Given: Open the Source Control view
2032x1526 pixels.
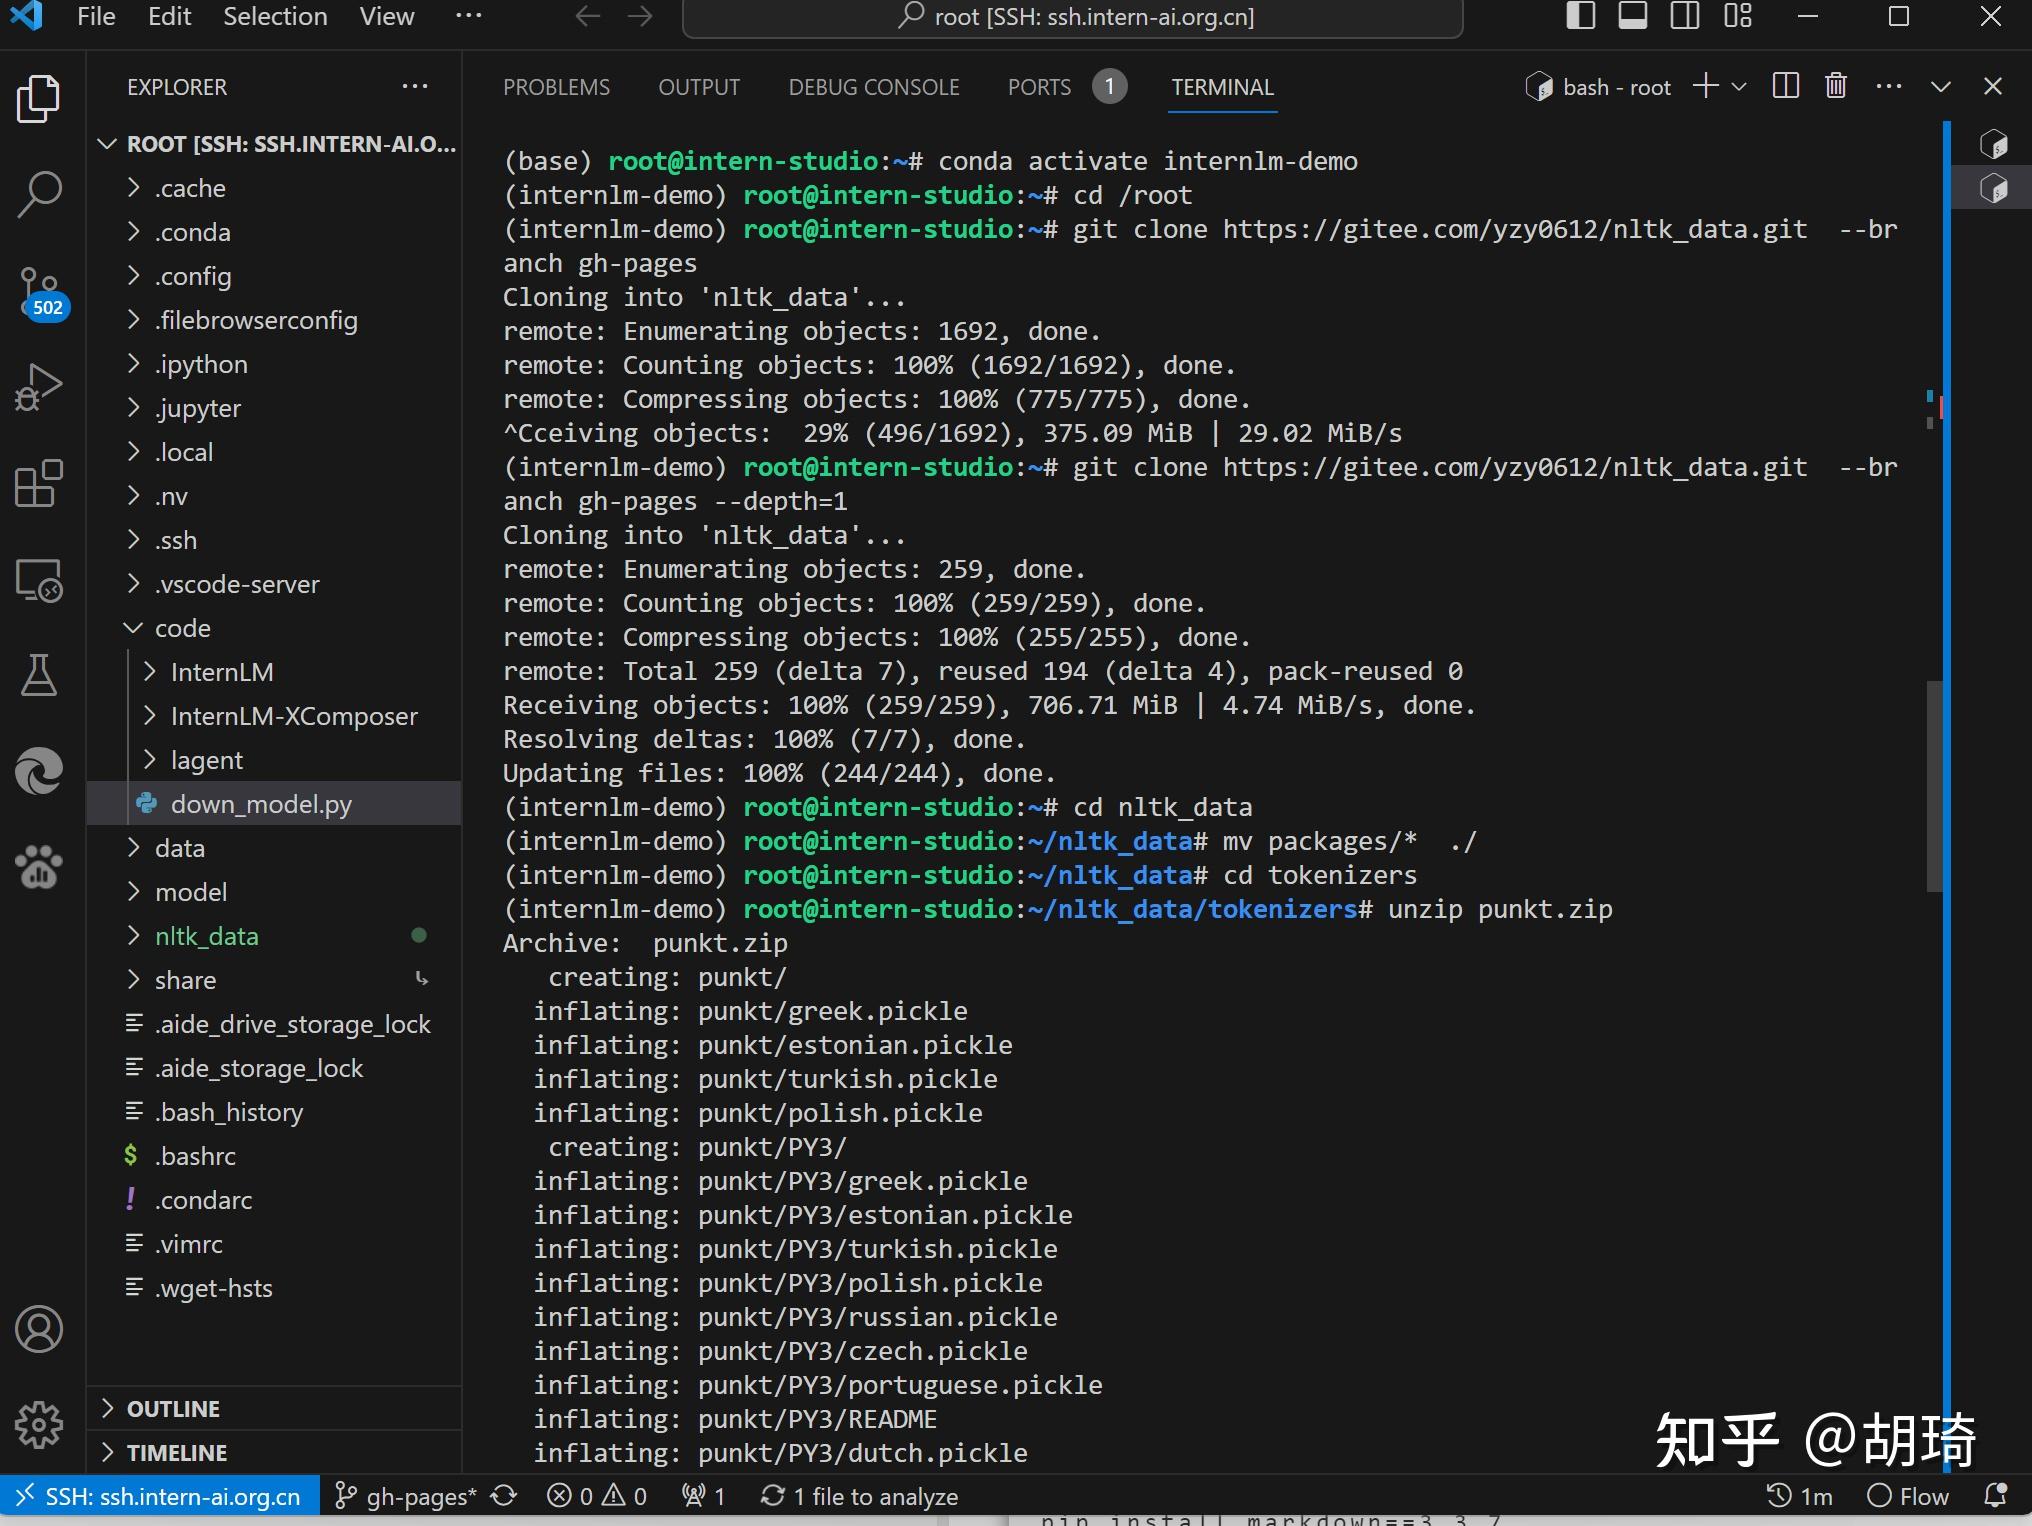Looking at the screenshot, I should tap(39, 290).
